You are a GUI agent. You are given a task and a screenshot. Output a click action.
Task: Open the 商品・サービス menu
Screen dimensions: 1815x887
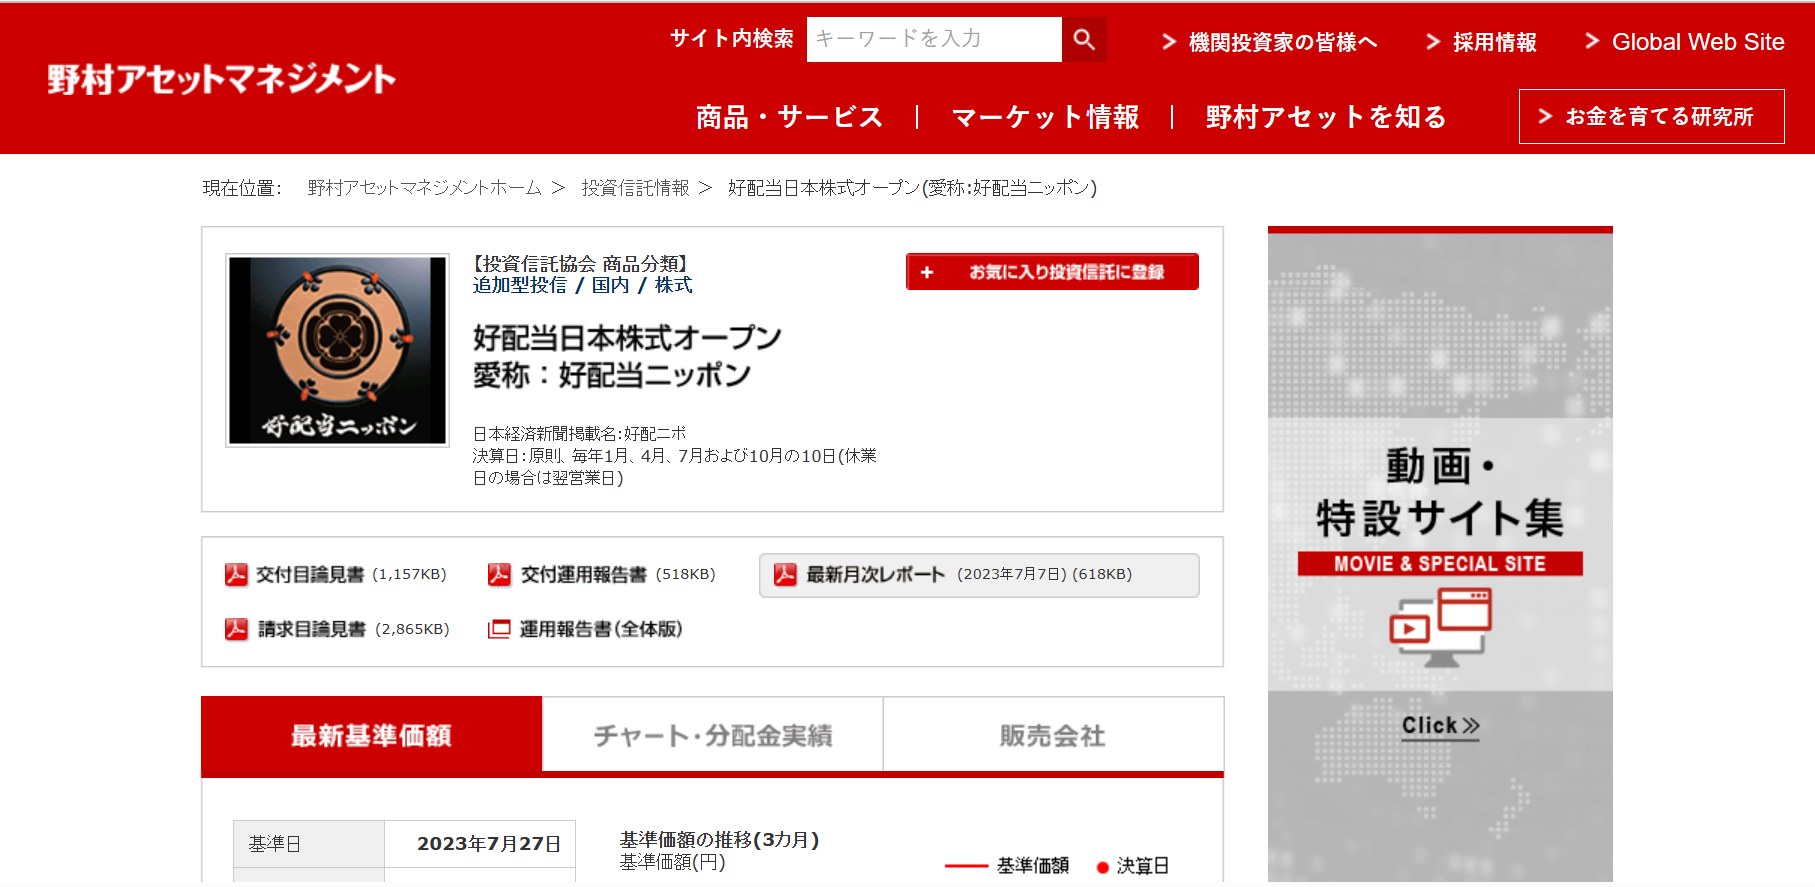pyautogui.click(x=789, y=117)
